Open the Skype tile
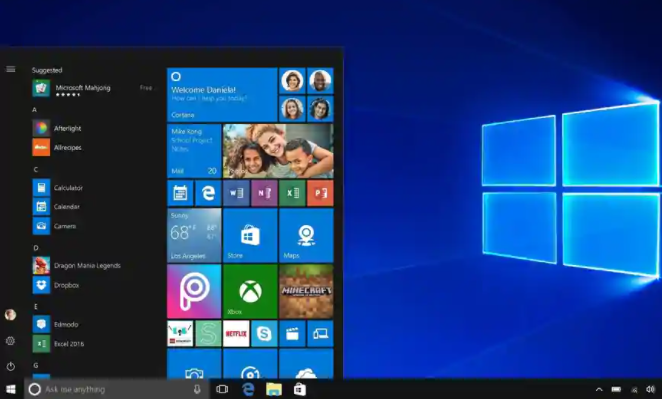This screenshot has height=399, width=662. click(x=264, y=334)
